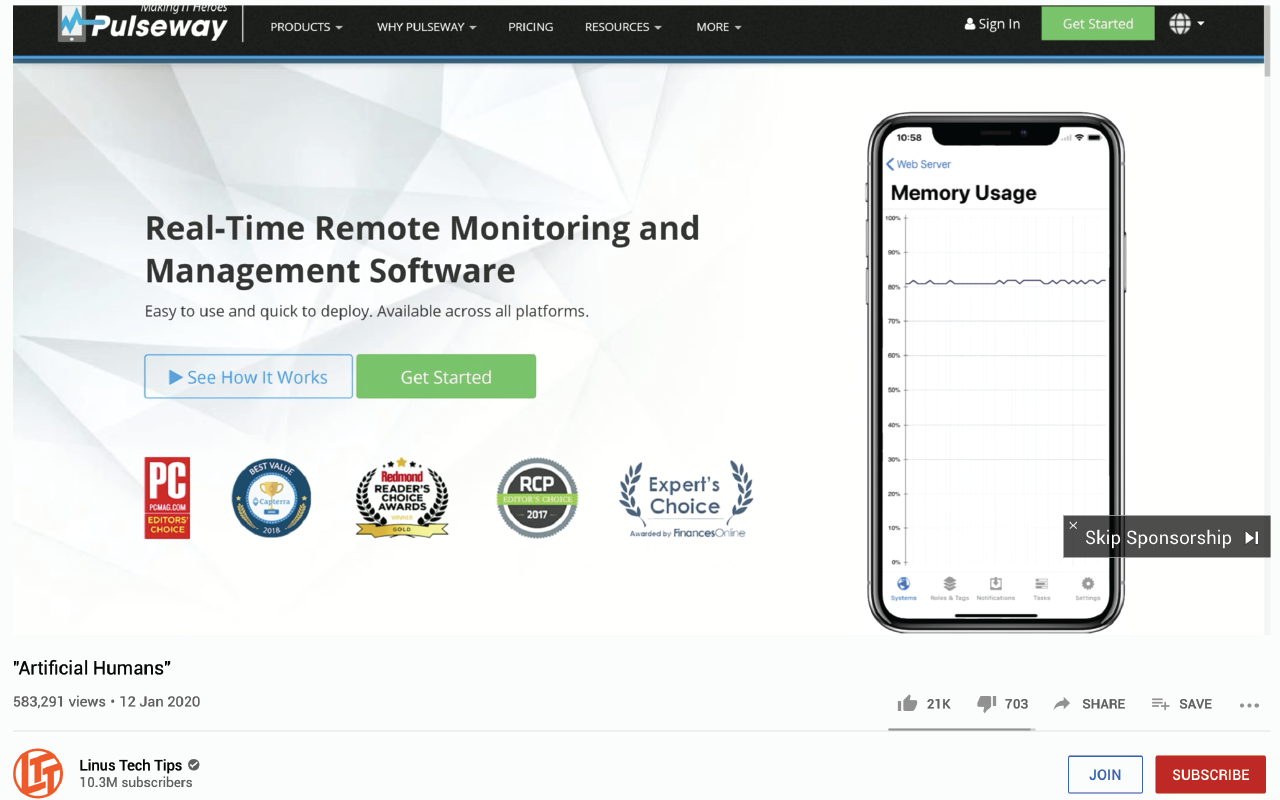Subscribe to Linus Tech Tips
The image size is (1280, 800).
pos(1210,775)
